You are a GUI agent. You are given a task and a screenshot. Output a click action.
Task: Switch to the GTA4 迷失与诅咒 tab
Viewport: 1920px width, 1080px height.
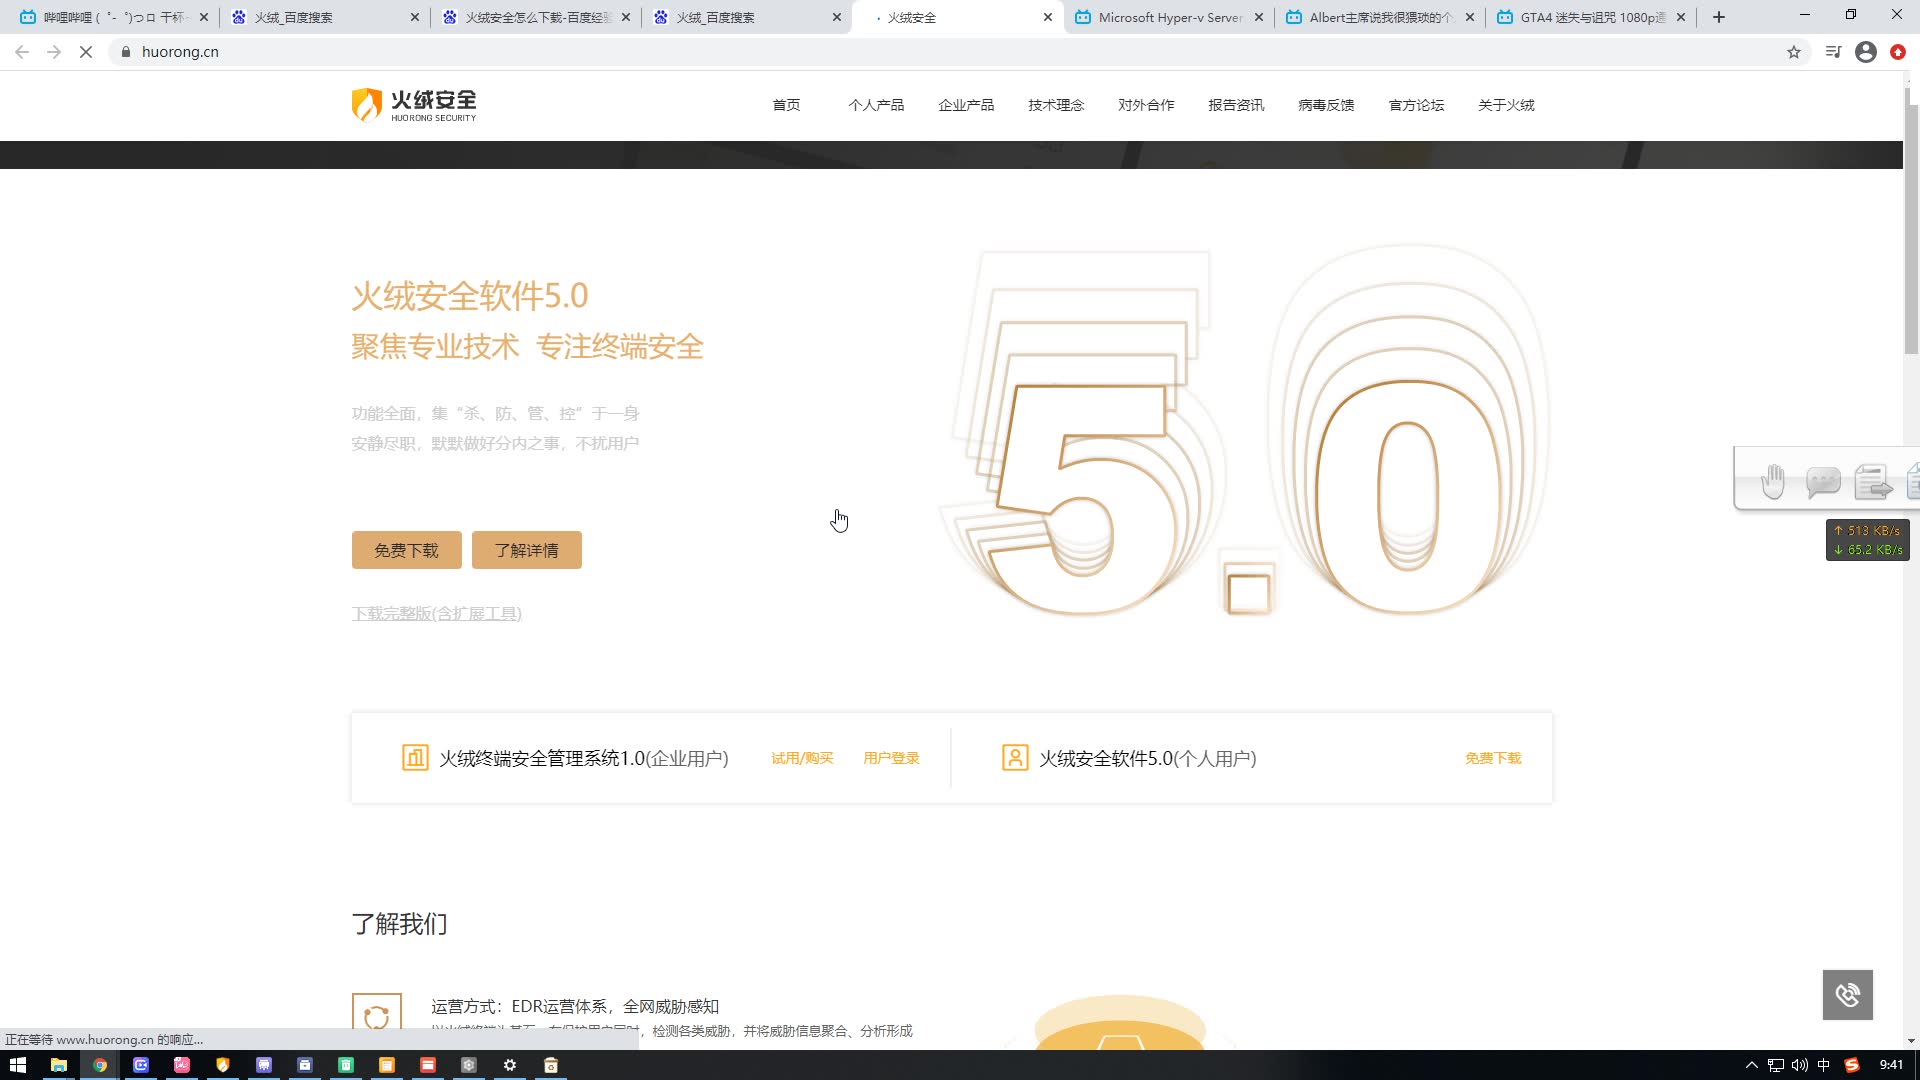tap(1591, 17)
